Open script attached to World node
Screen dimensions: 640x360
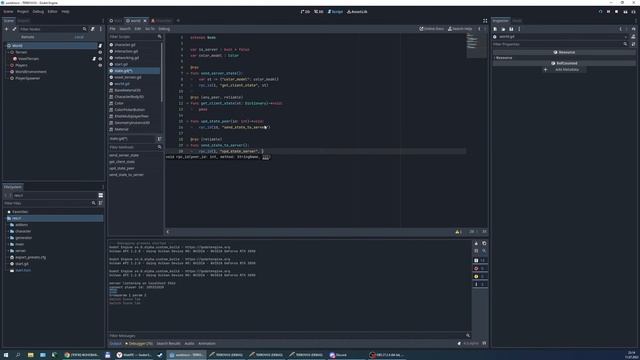tap(100, 46)
